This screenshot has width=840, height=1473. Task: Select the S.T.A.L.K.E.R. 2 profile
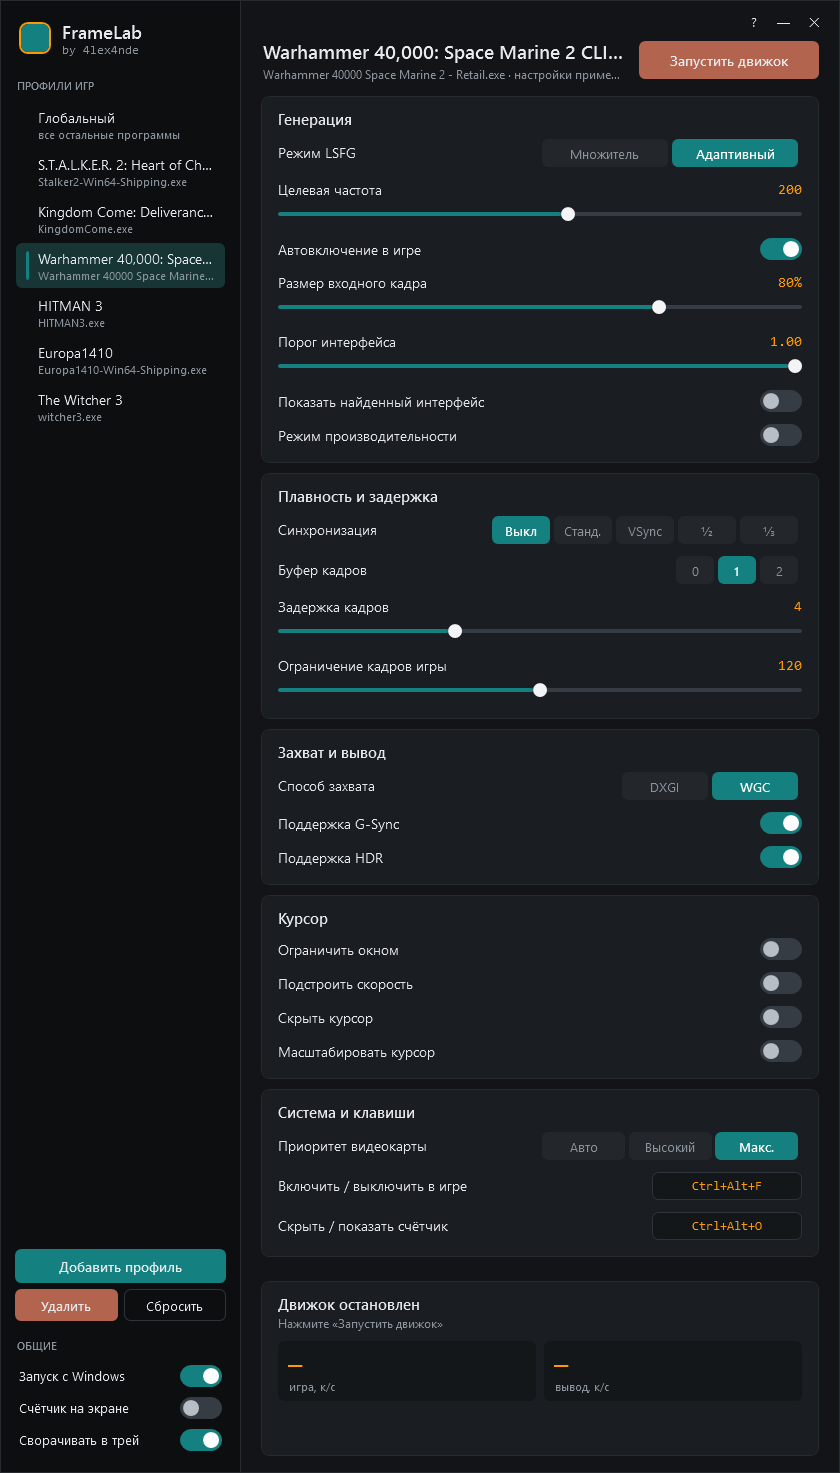120,173
